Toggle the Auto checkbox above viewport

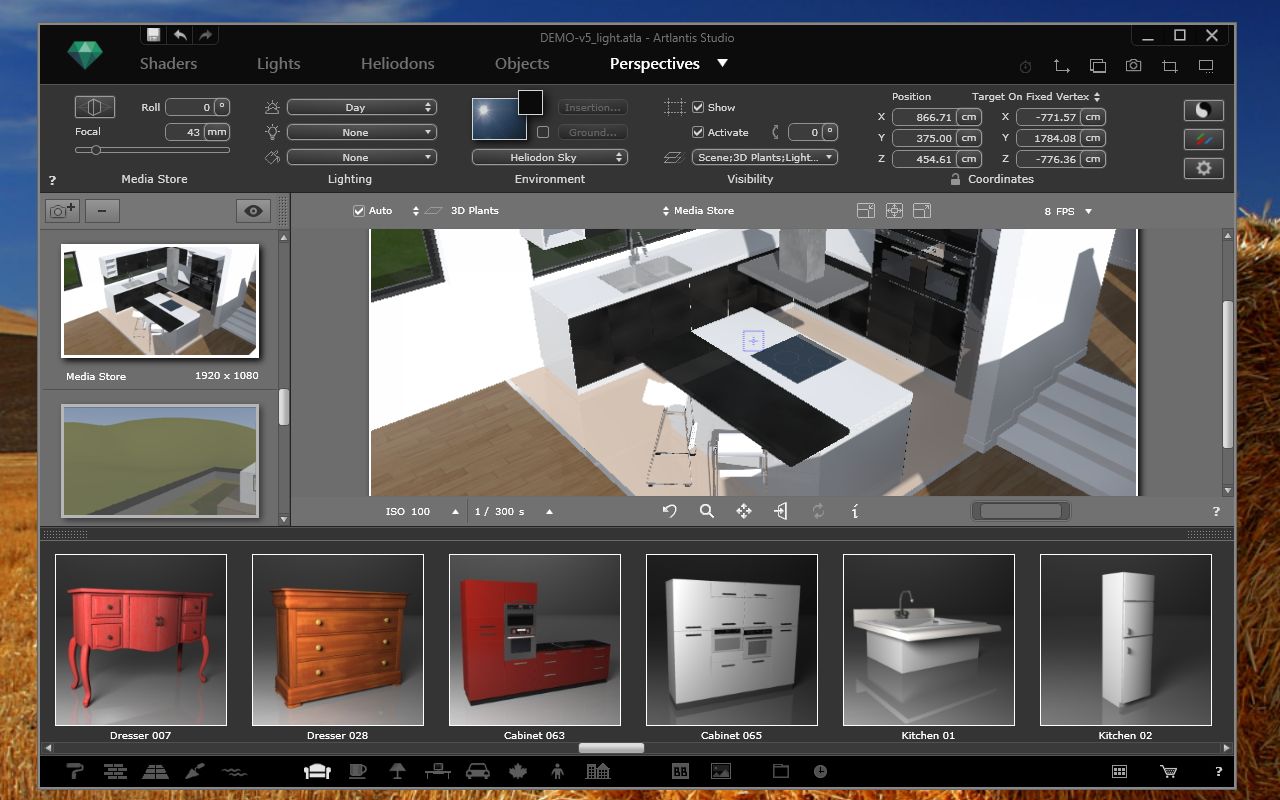click(359, 211)
